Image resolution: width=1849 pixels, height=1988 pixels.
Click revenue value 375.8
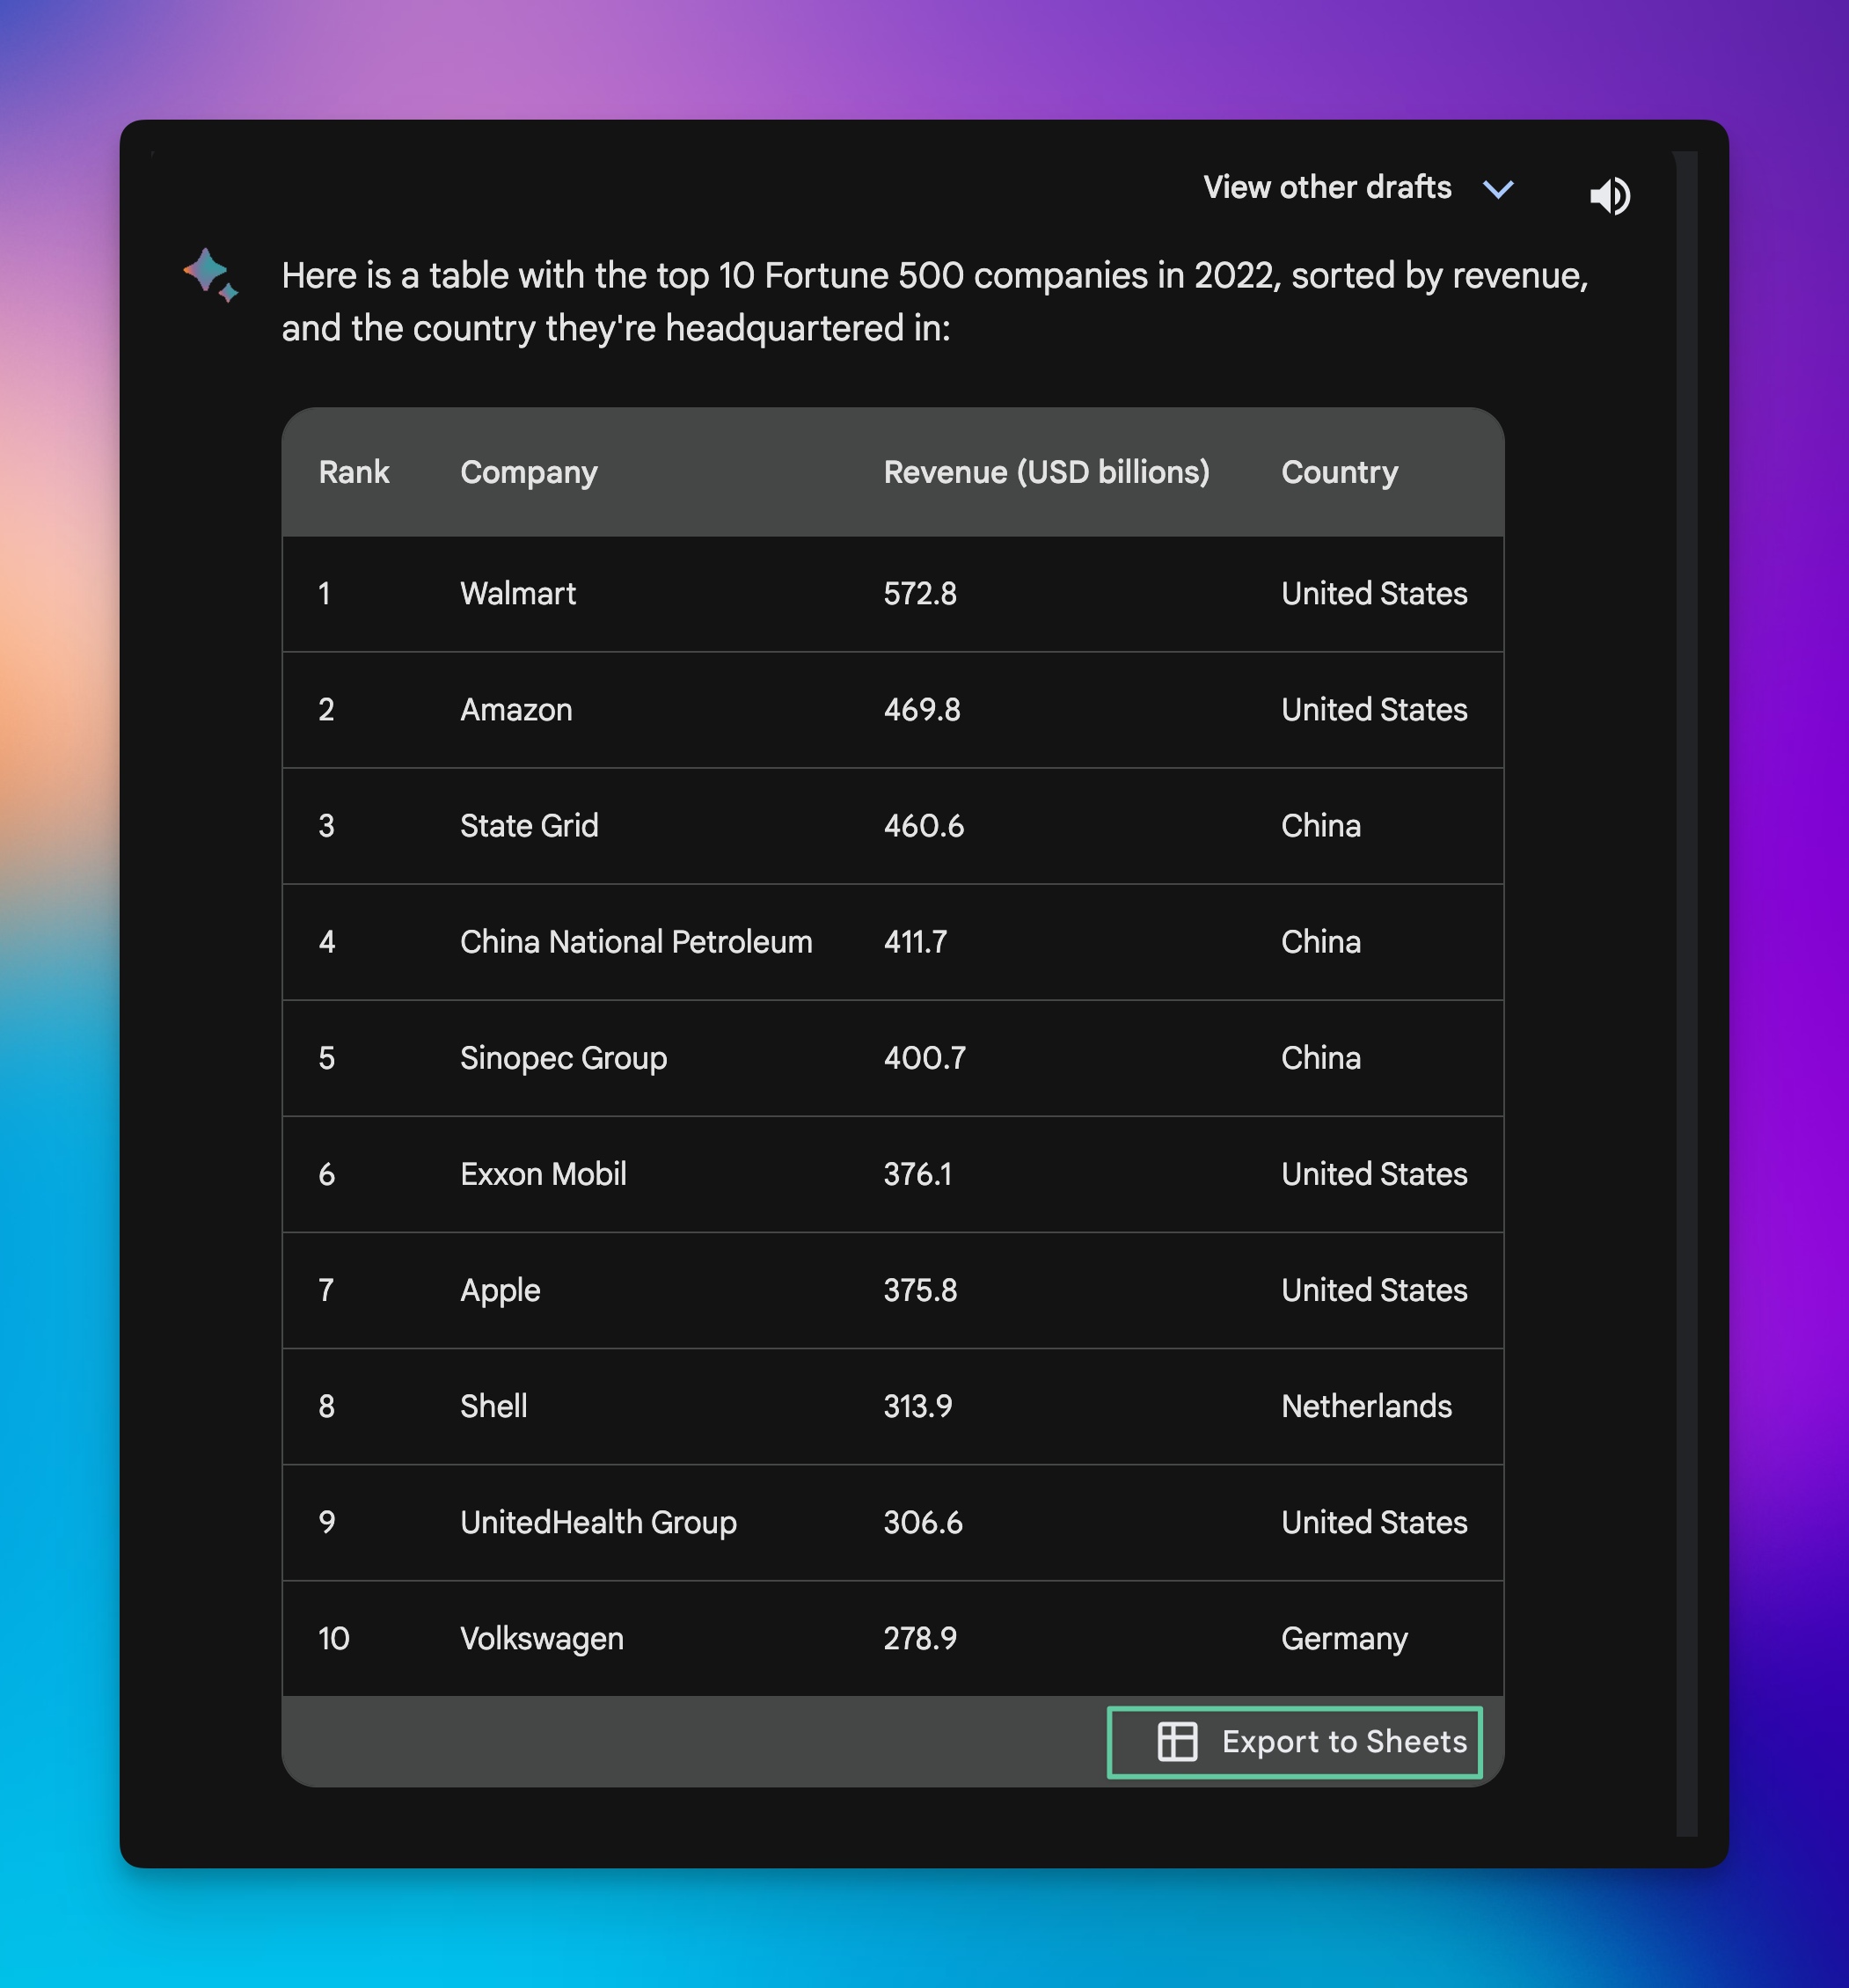920,1290
